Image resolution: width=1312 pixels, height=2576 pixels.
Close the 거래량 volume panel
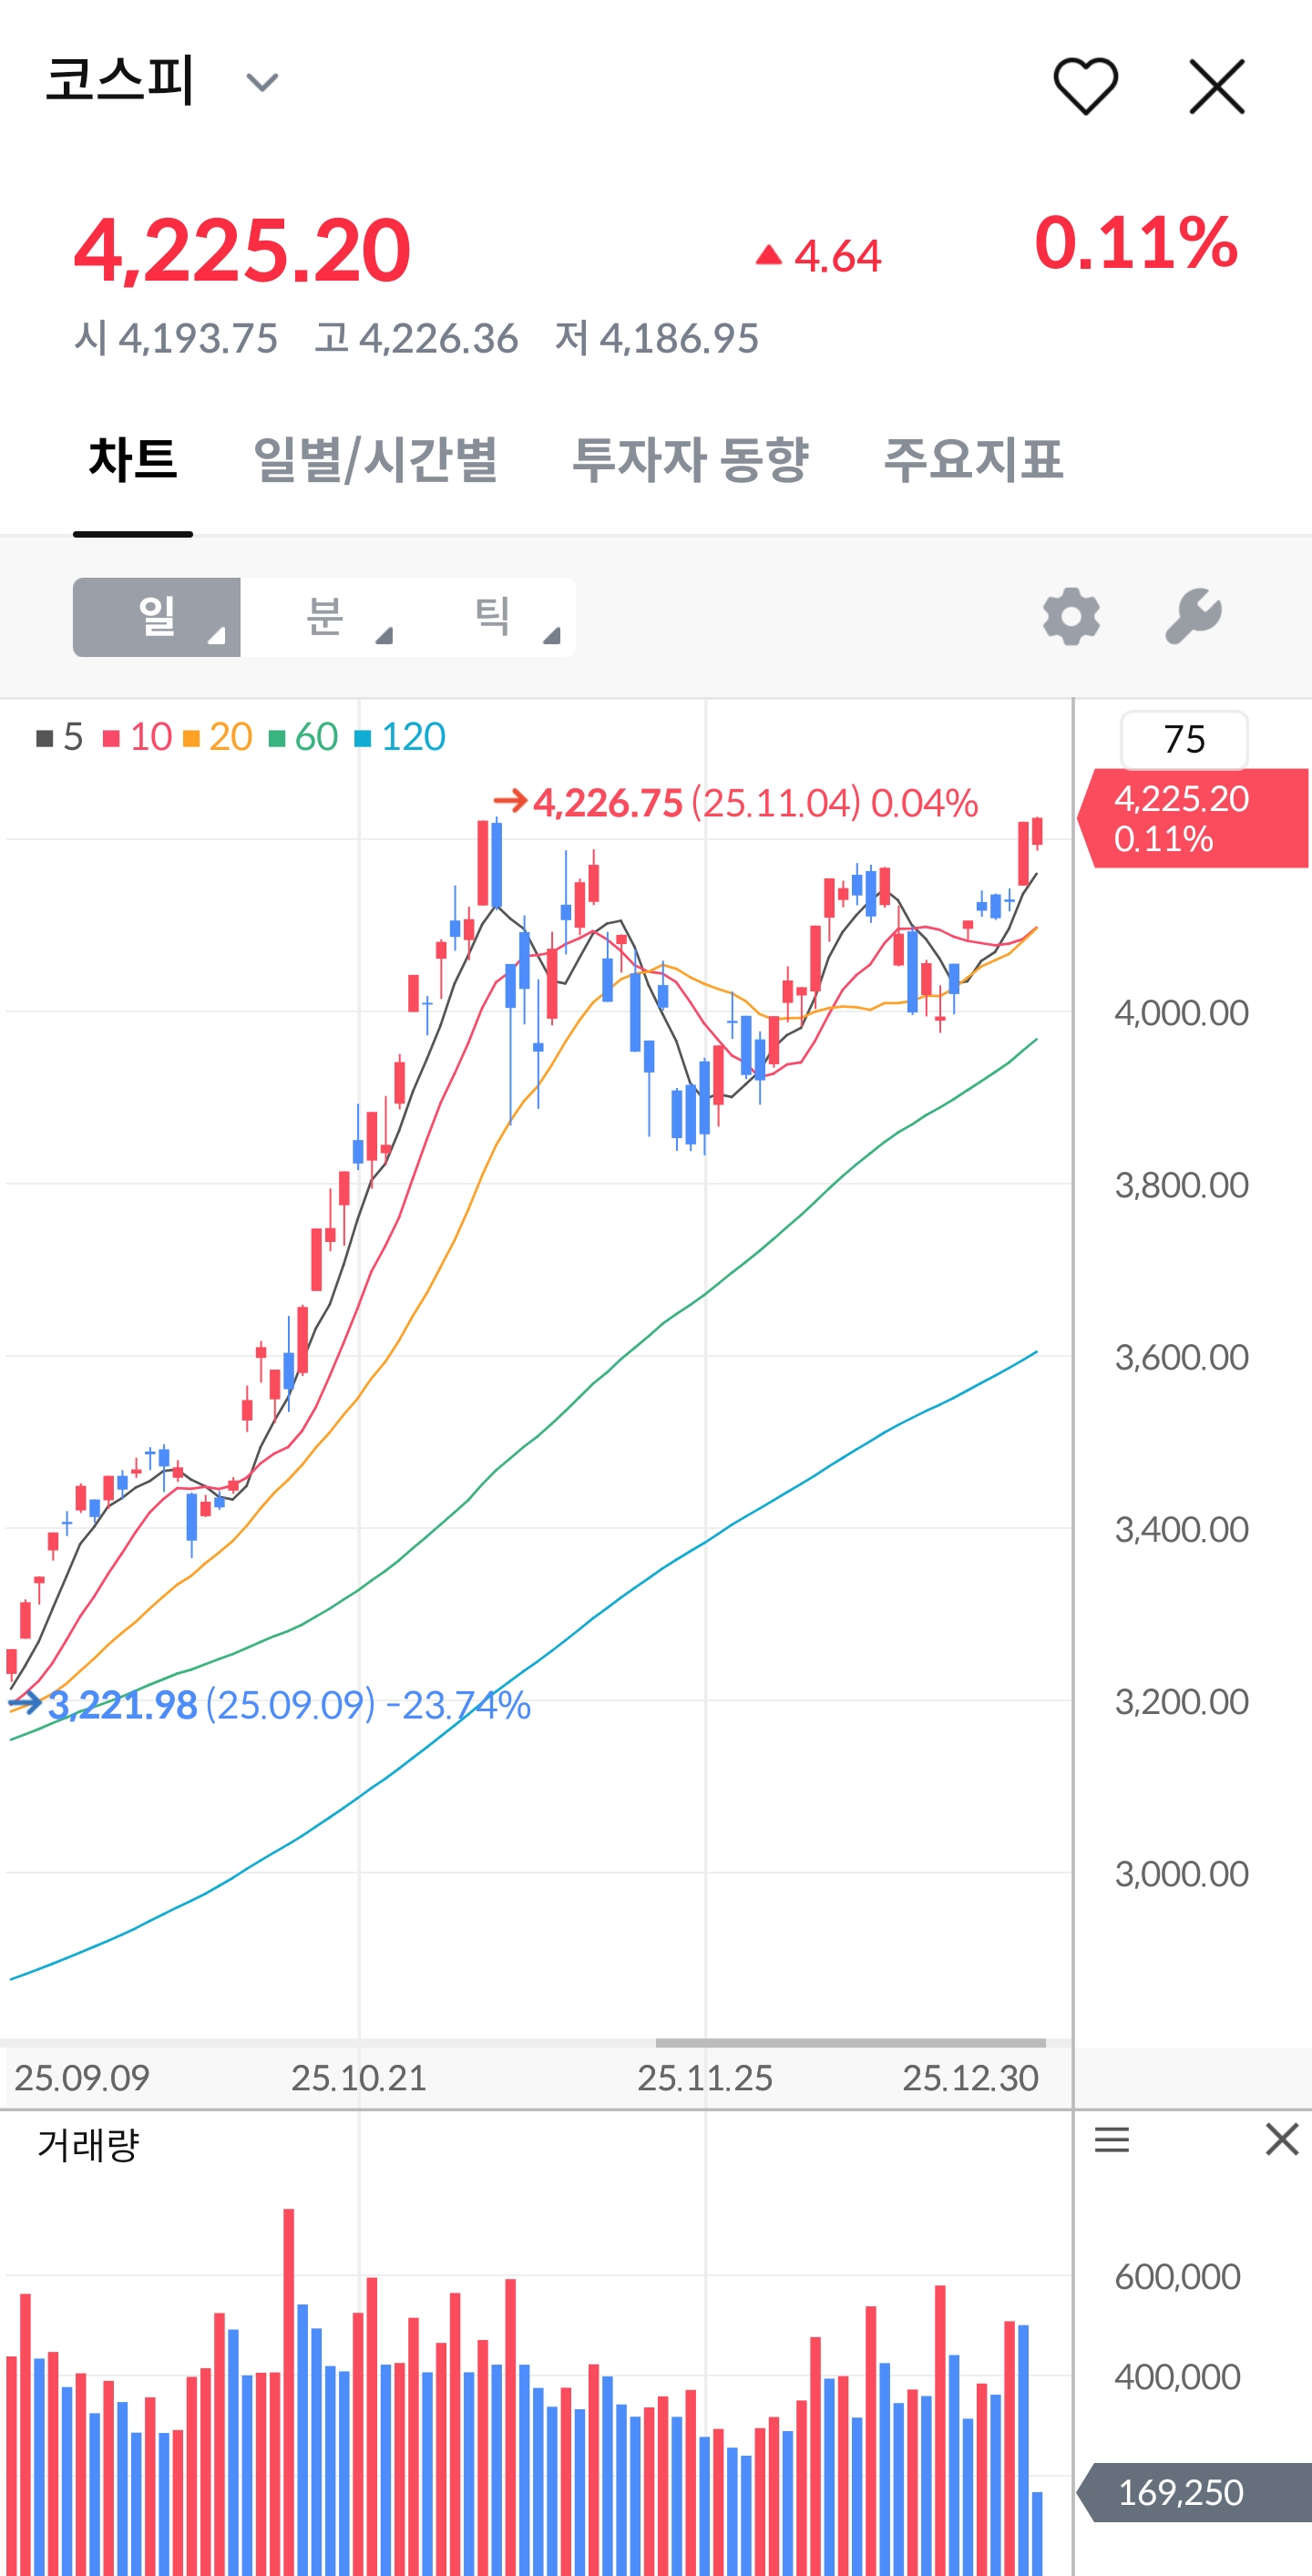(1281, 2139)
